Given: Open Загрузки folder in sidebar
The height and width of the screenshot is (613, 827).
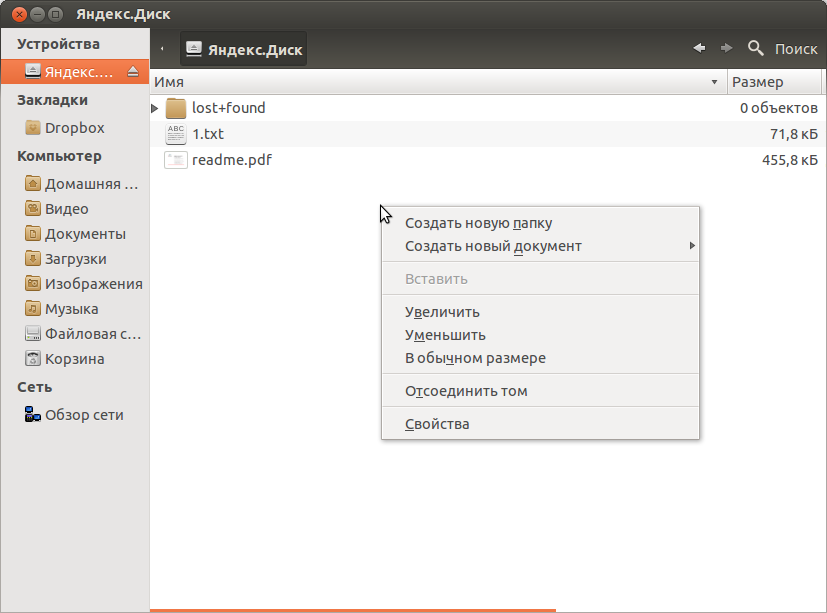Looking at the screenshot, I should tap(75, 259).
